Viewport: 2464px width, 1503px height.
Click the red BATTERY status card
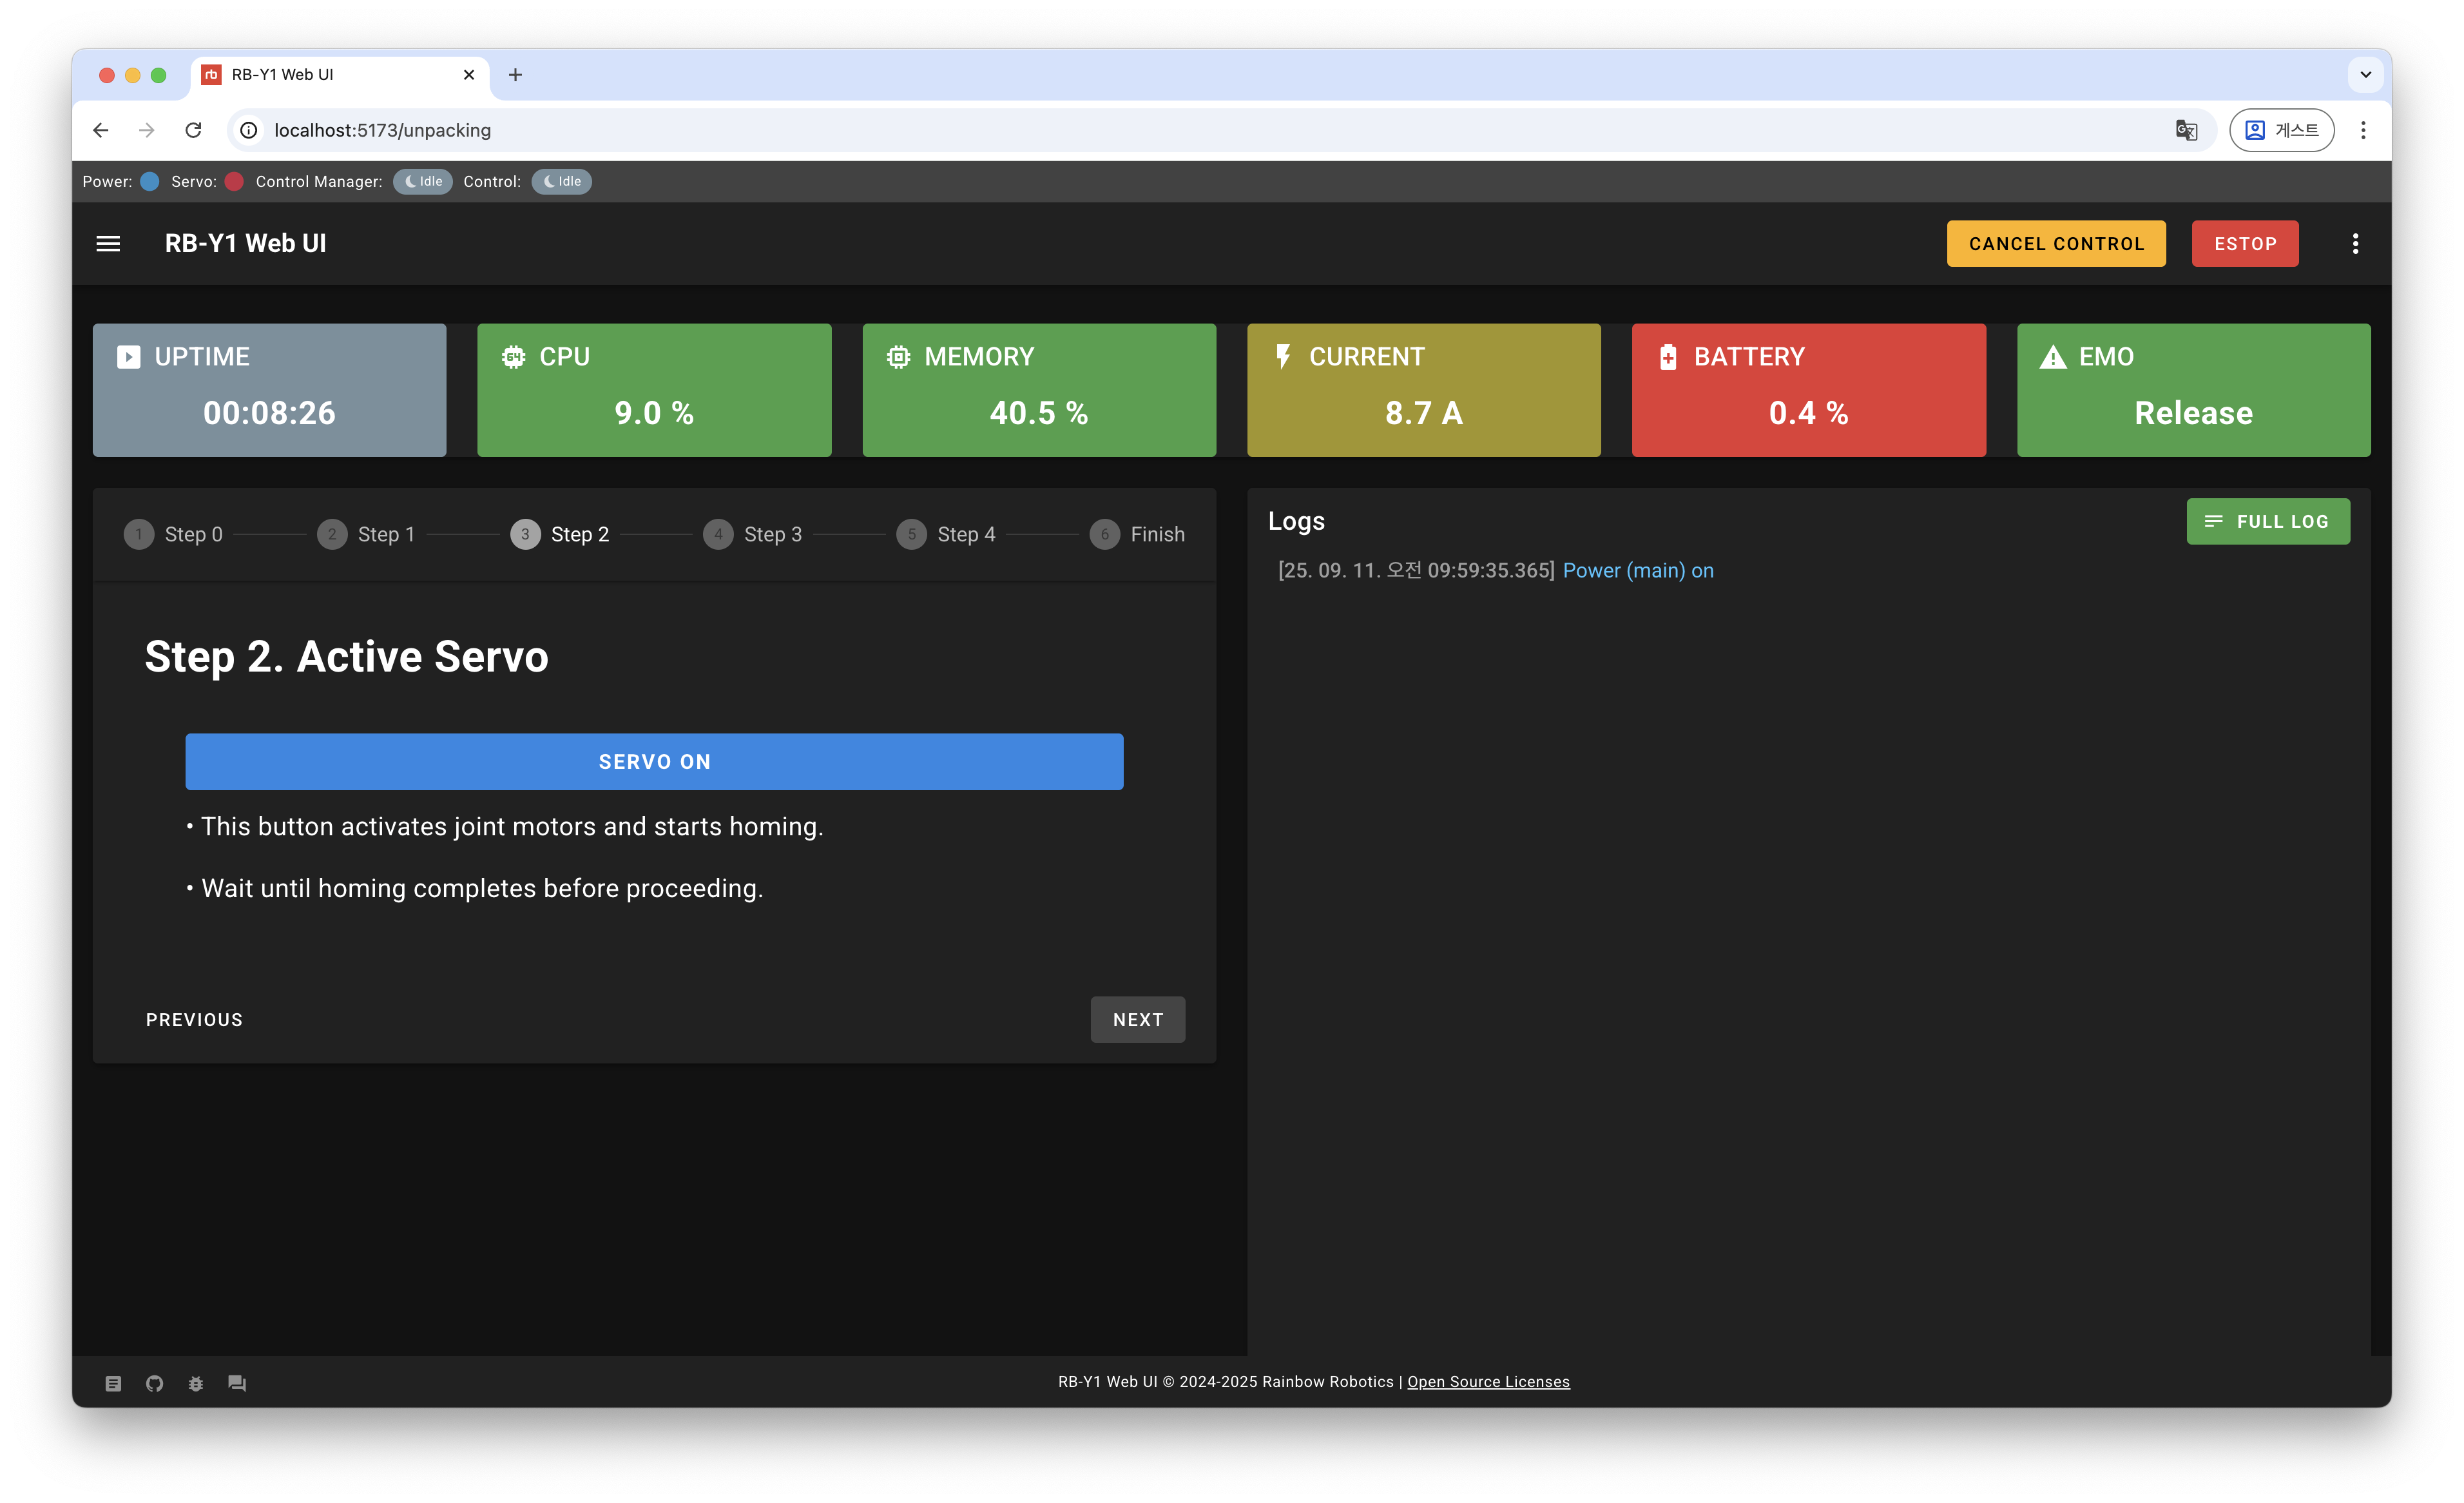(x=1808, y=390)
